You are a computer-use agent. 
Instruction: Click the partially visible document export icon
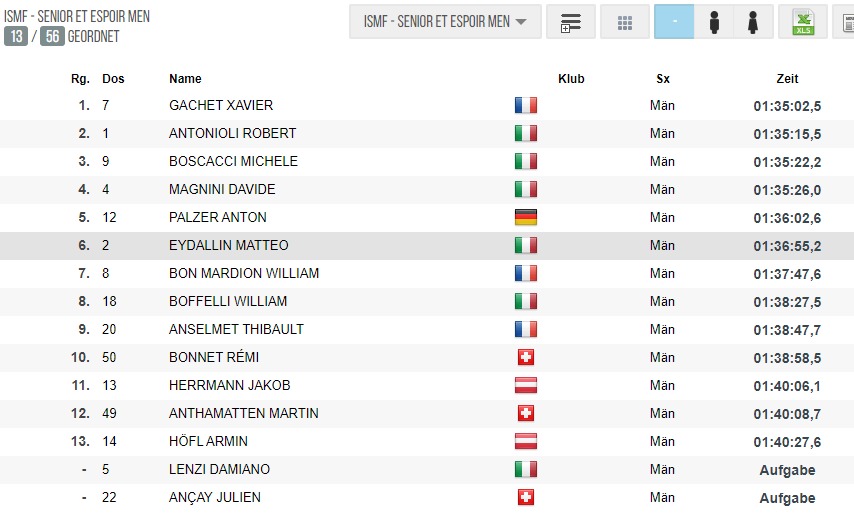846,22
